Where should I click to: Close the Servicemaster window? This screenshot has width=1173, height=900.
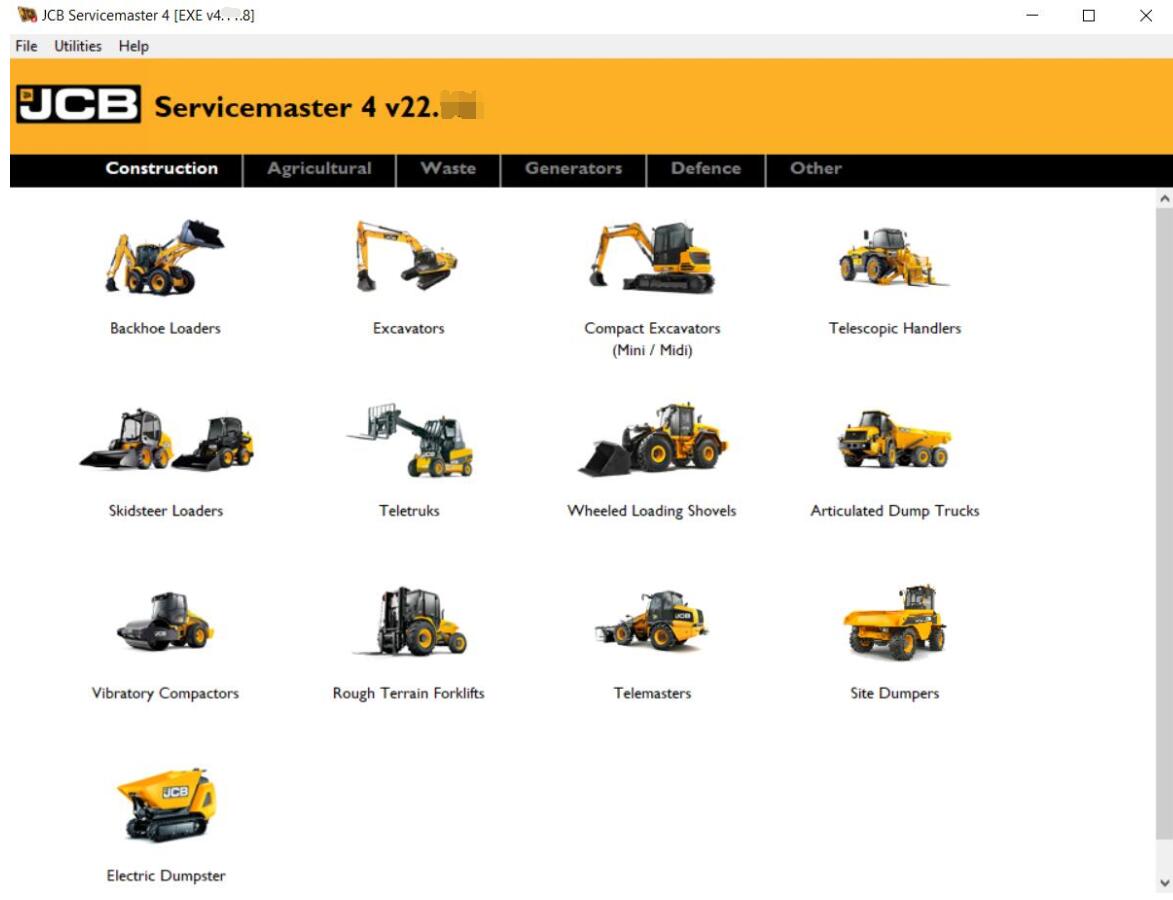tap(1145, 16)
